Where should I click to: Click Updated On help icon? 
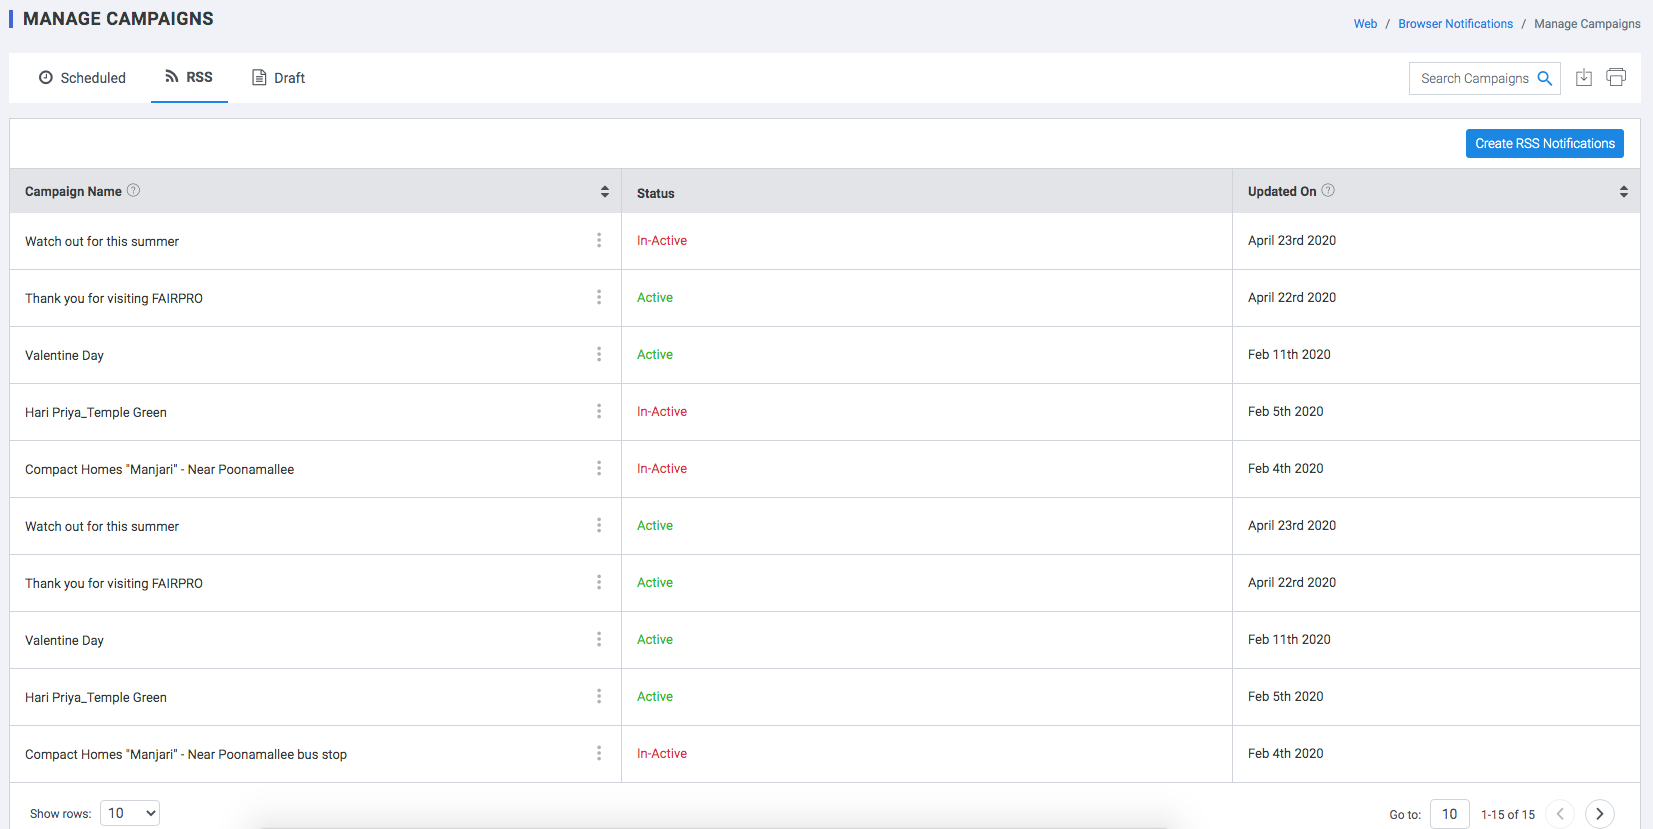1328,190
